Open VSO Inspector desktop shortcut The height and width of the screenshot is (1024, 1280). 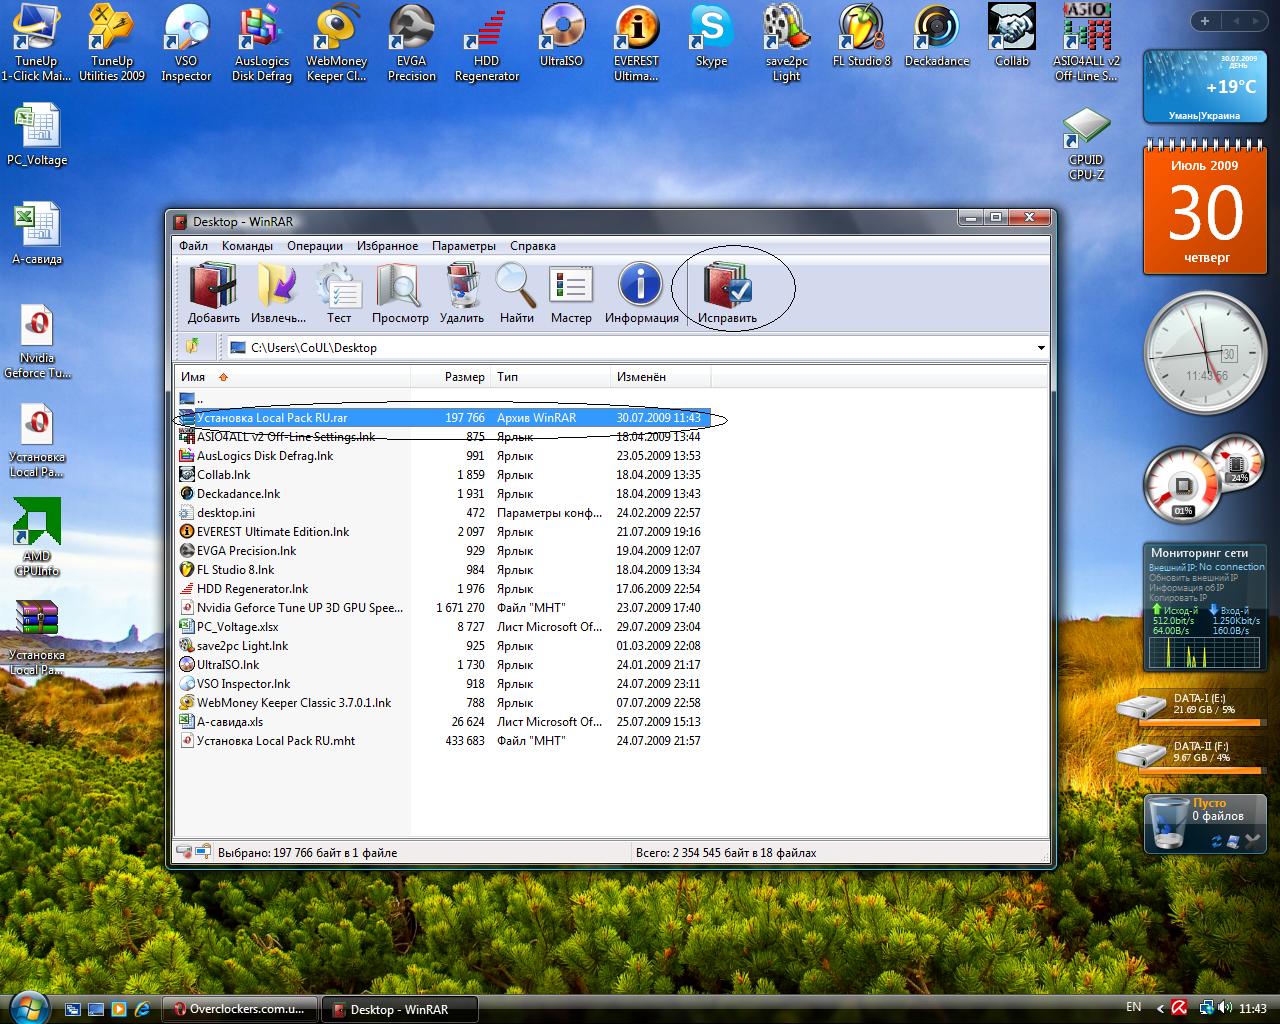click(186, 43)
